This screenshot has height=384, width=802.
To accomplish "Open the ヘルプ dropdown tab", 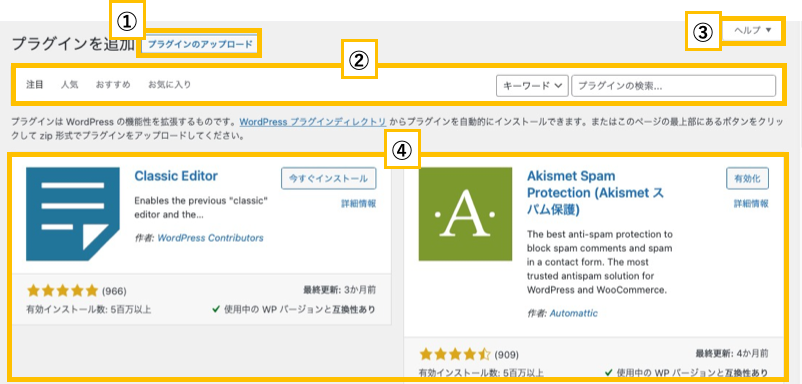I will pyautogui.click(x=752, y=30).
